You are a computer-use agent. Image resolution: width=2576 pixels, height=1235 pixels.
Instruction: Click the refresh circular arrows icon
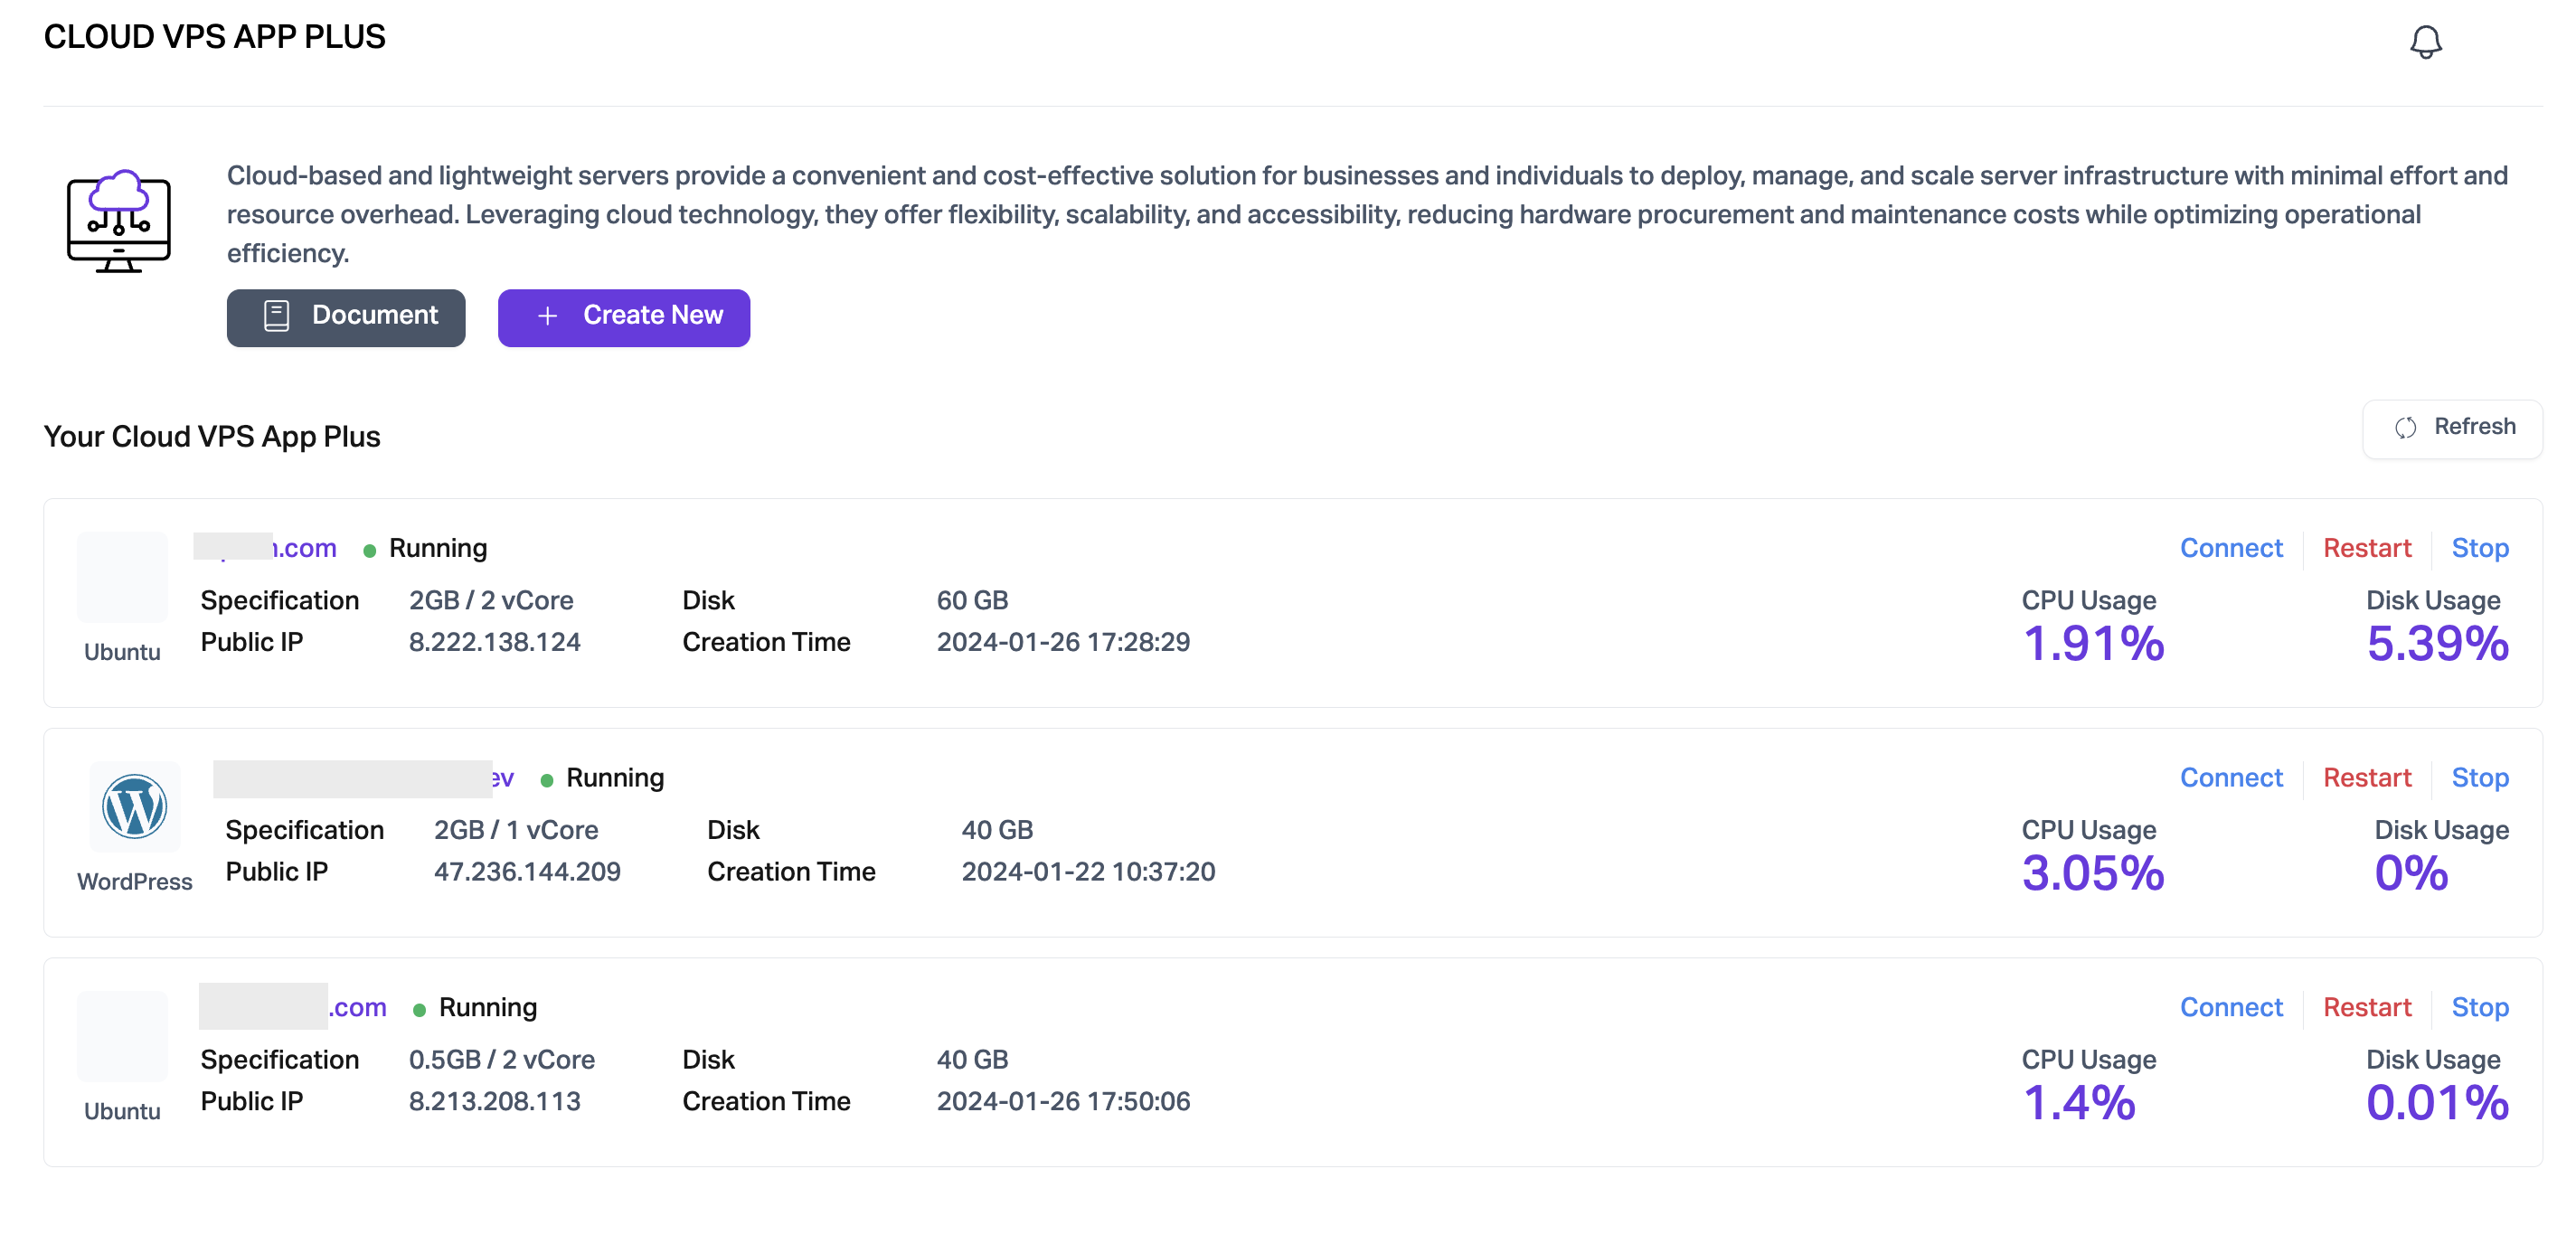click(2405, 428)
